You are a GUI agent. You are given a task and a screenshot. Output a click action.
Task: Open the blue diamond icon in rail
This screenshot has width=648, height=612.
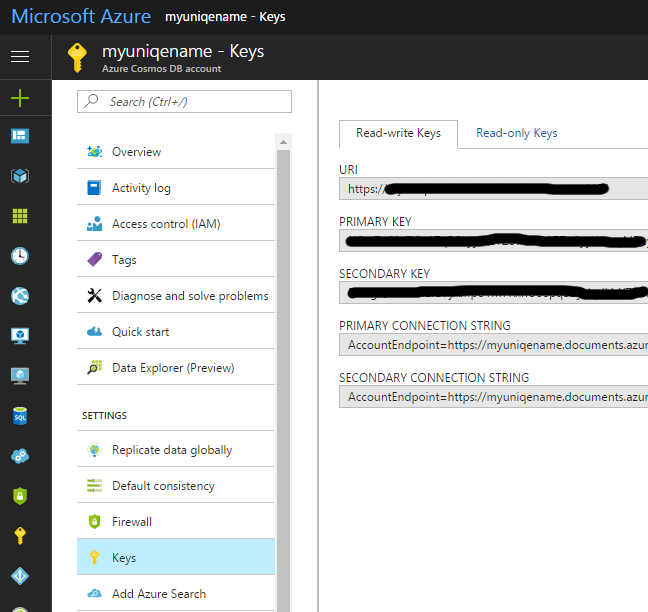(x=20, y=576)
